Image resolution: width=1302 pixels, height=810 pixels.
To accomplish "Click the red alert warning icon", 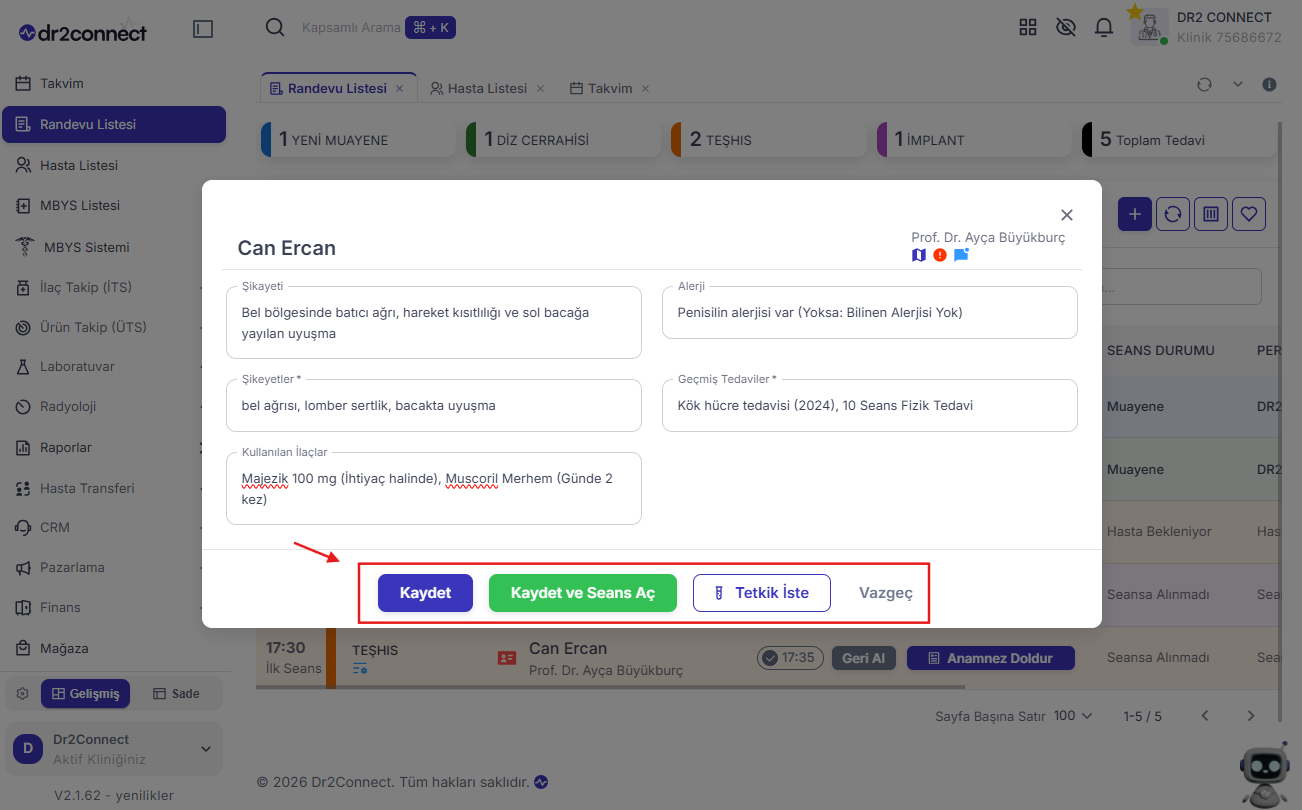I will [940, 255].
